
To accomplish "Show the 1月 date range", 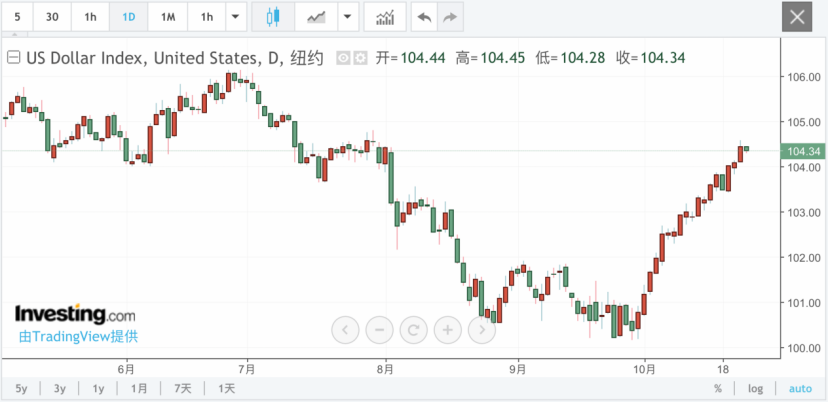I will tap(139, 389).
